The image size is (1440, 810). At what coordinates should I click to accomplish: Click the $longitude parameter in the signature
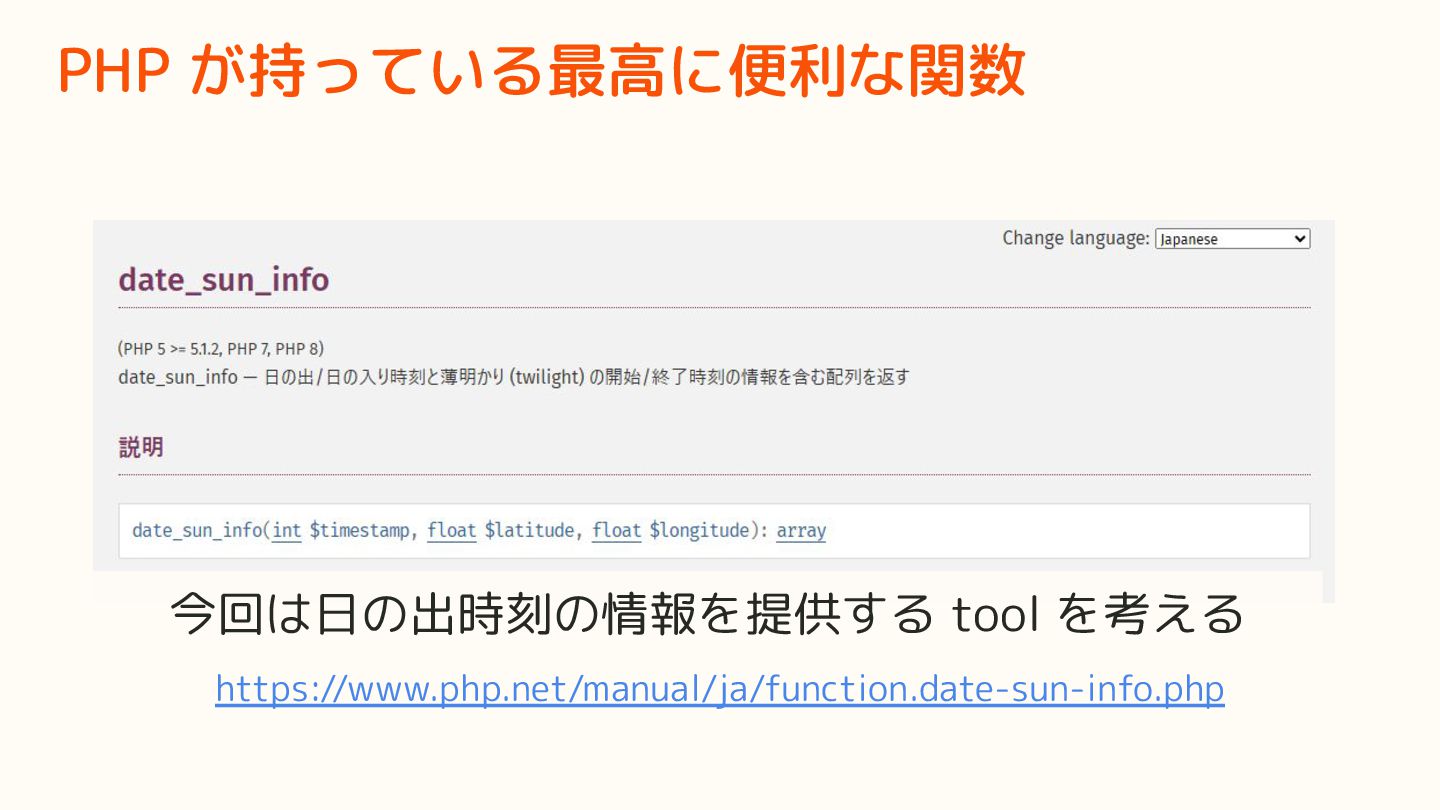[700, 531]
